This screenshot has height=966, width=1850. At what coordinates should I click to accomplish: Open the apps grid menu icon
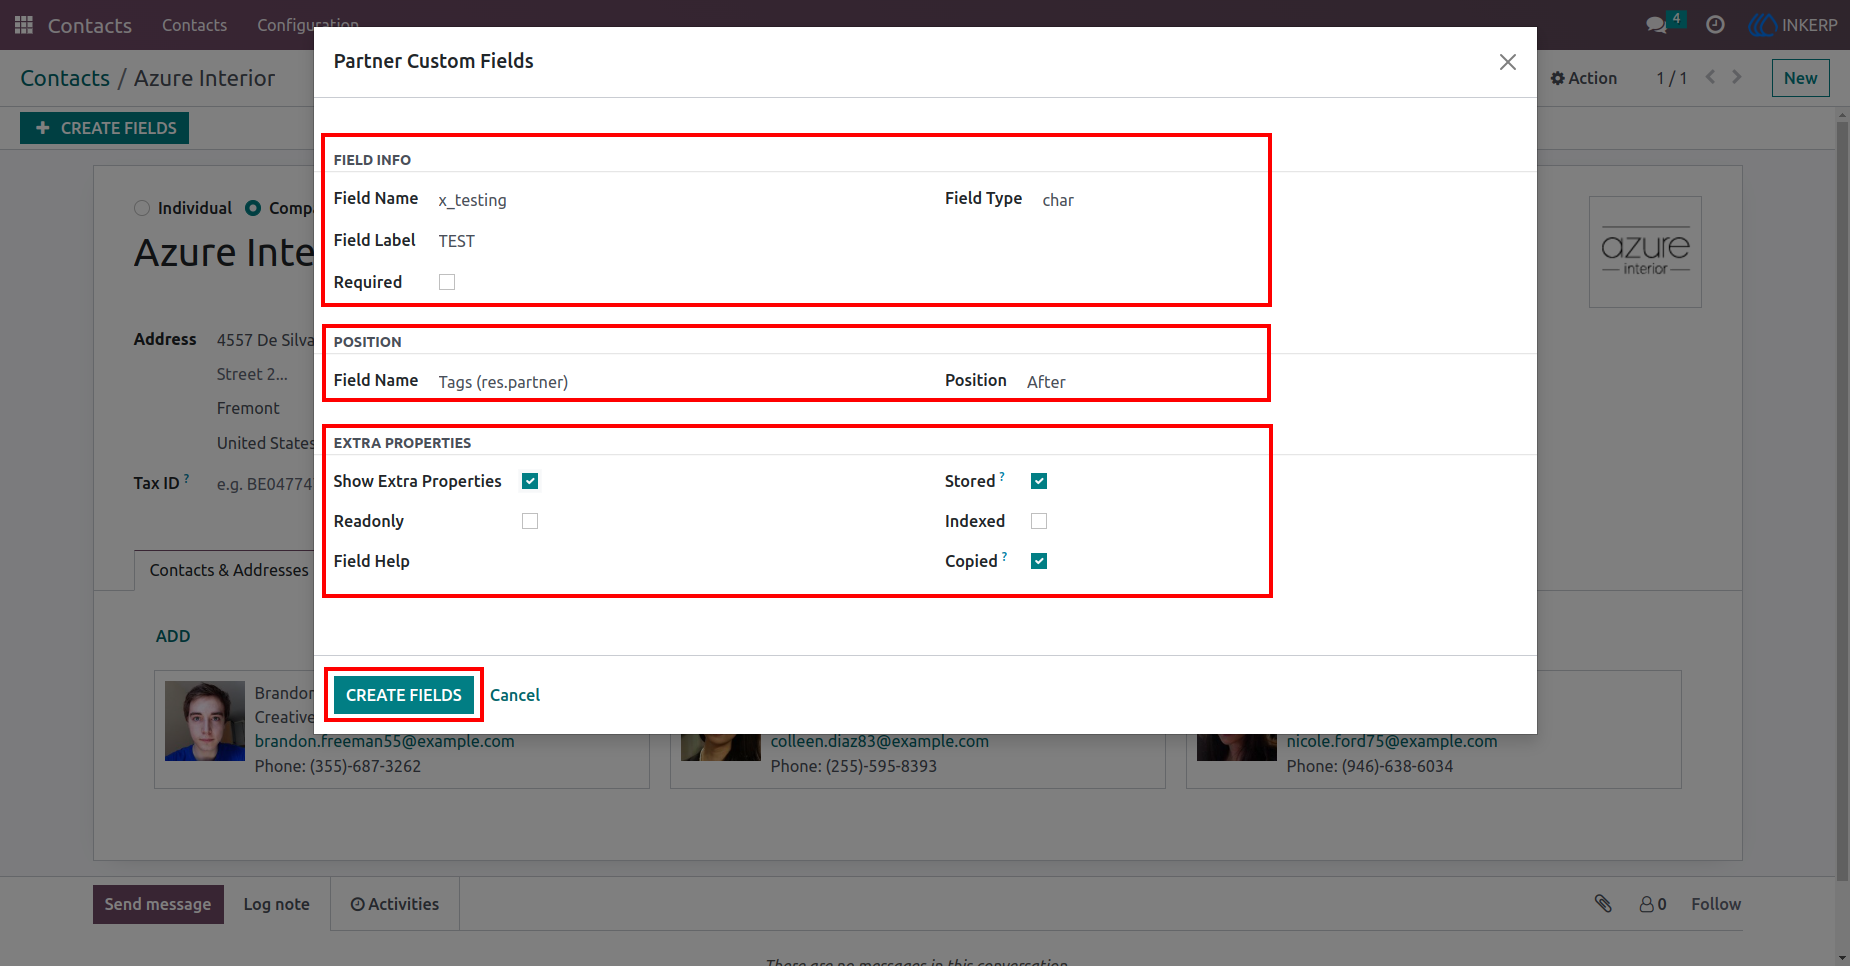coord(24,25)
